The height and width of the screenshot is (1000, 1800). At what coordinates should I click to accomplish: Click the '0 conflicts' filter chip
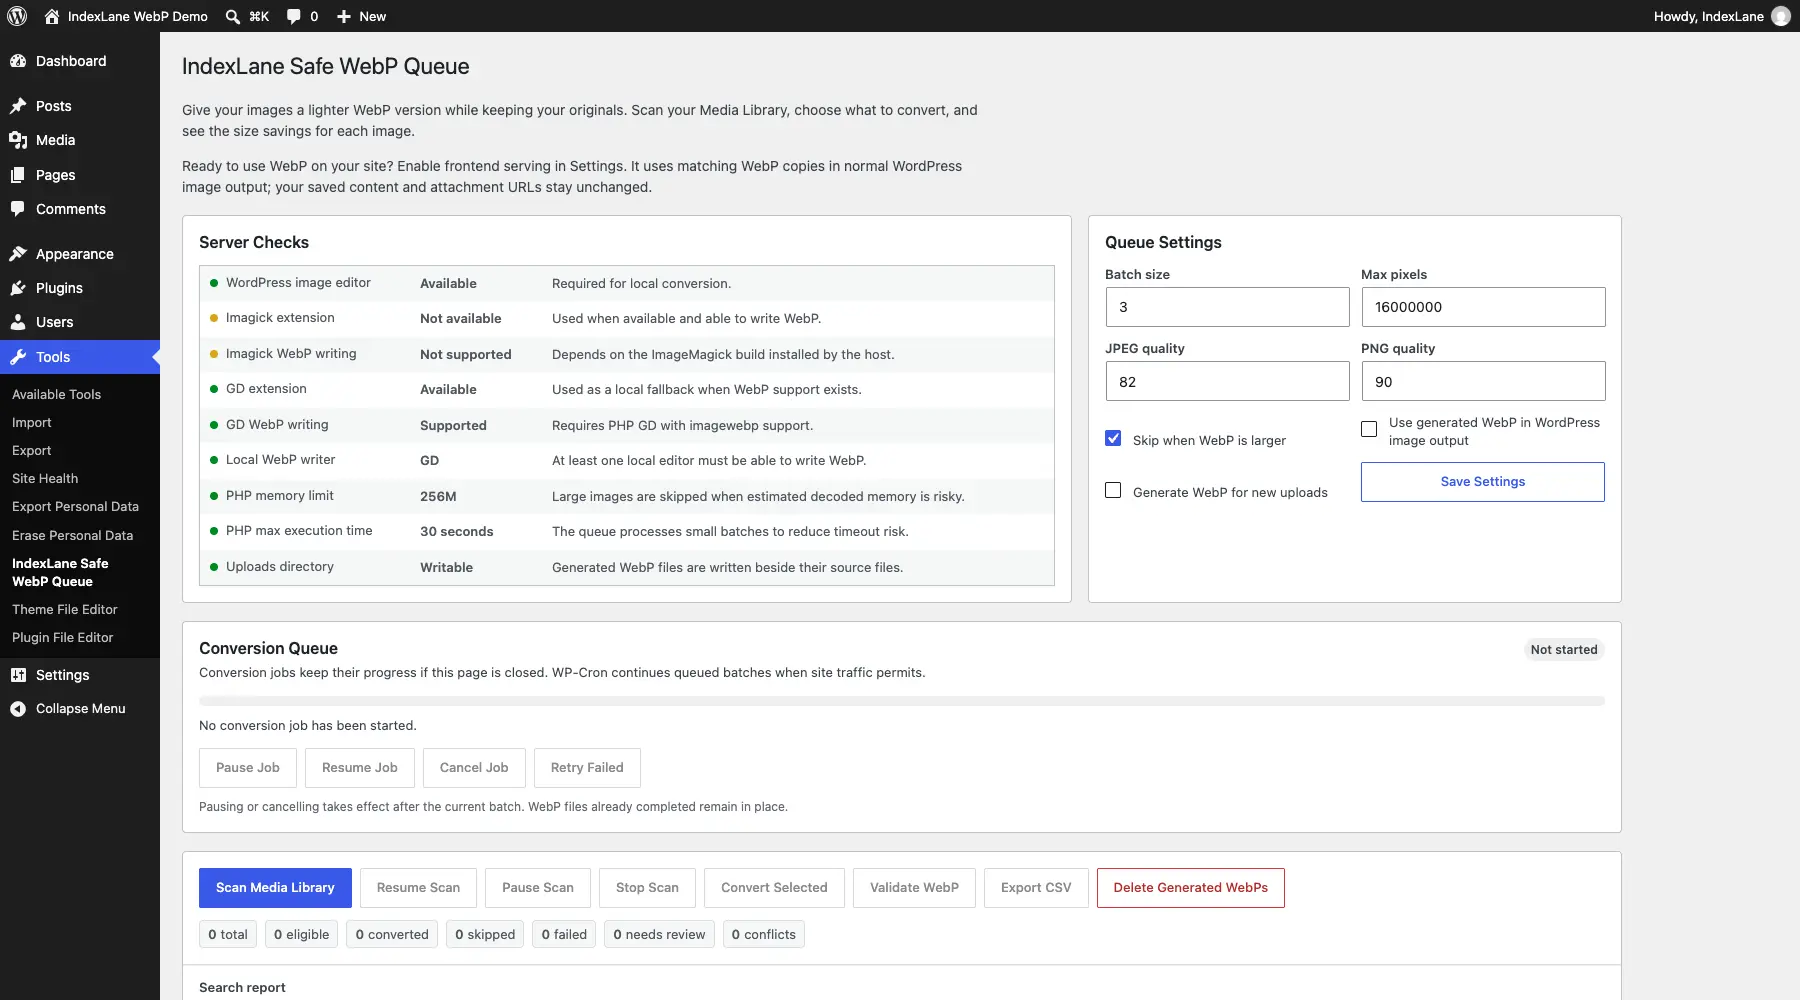[x=764, y=934]
